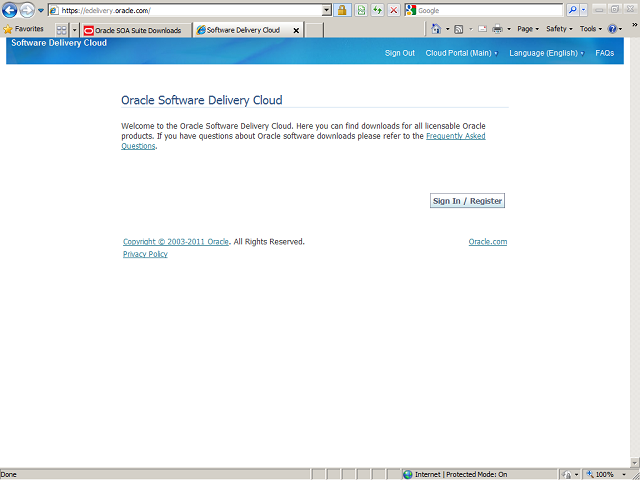This screenshot has width=640, height=480.
Task: Switch to Oracle SOA Suite Downloads tab
Action: pyautogui.click(x=136, y=31)
